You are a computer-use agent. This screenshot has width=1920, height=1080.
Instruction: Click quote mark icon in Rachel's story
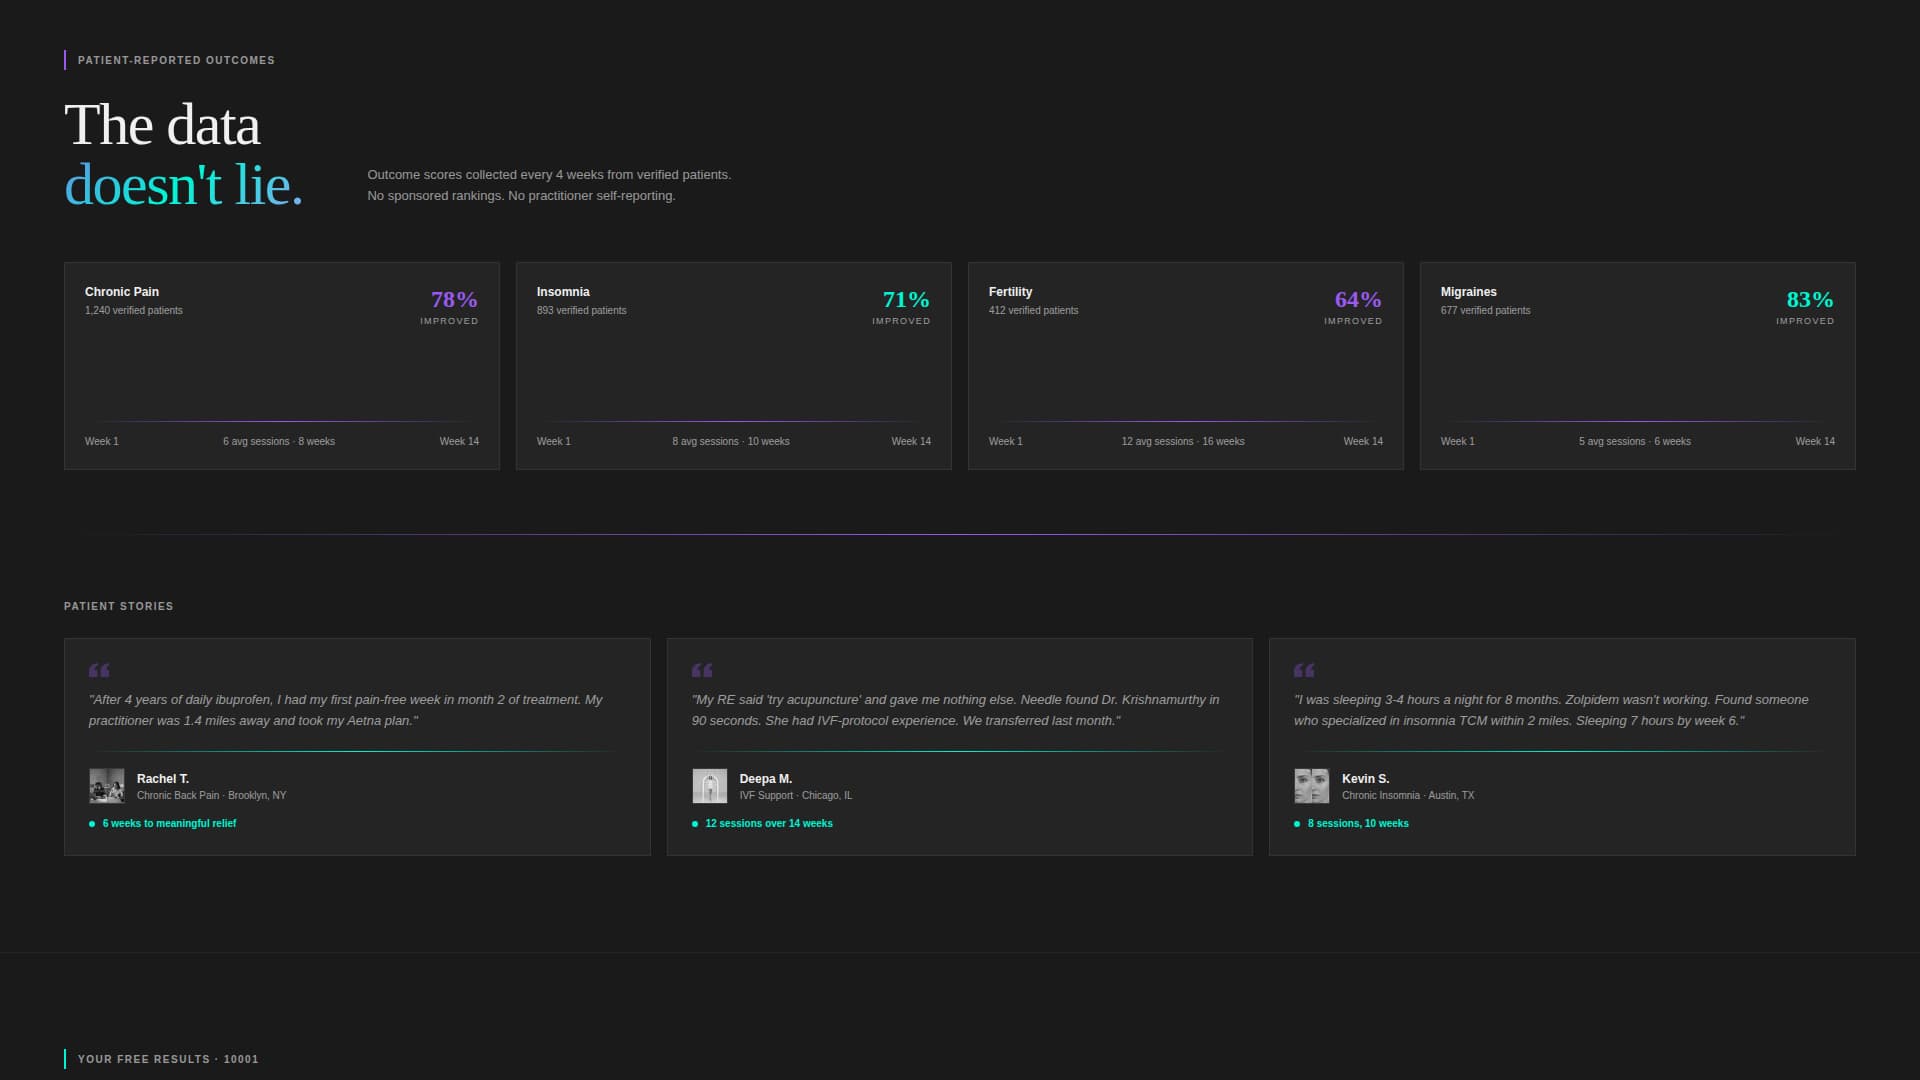99,670
